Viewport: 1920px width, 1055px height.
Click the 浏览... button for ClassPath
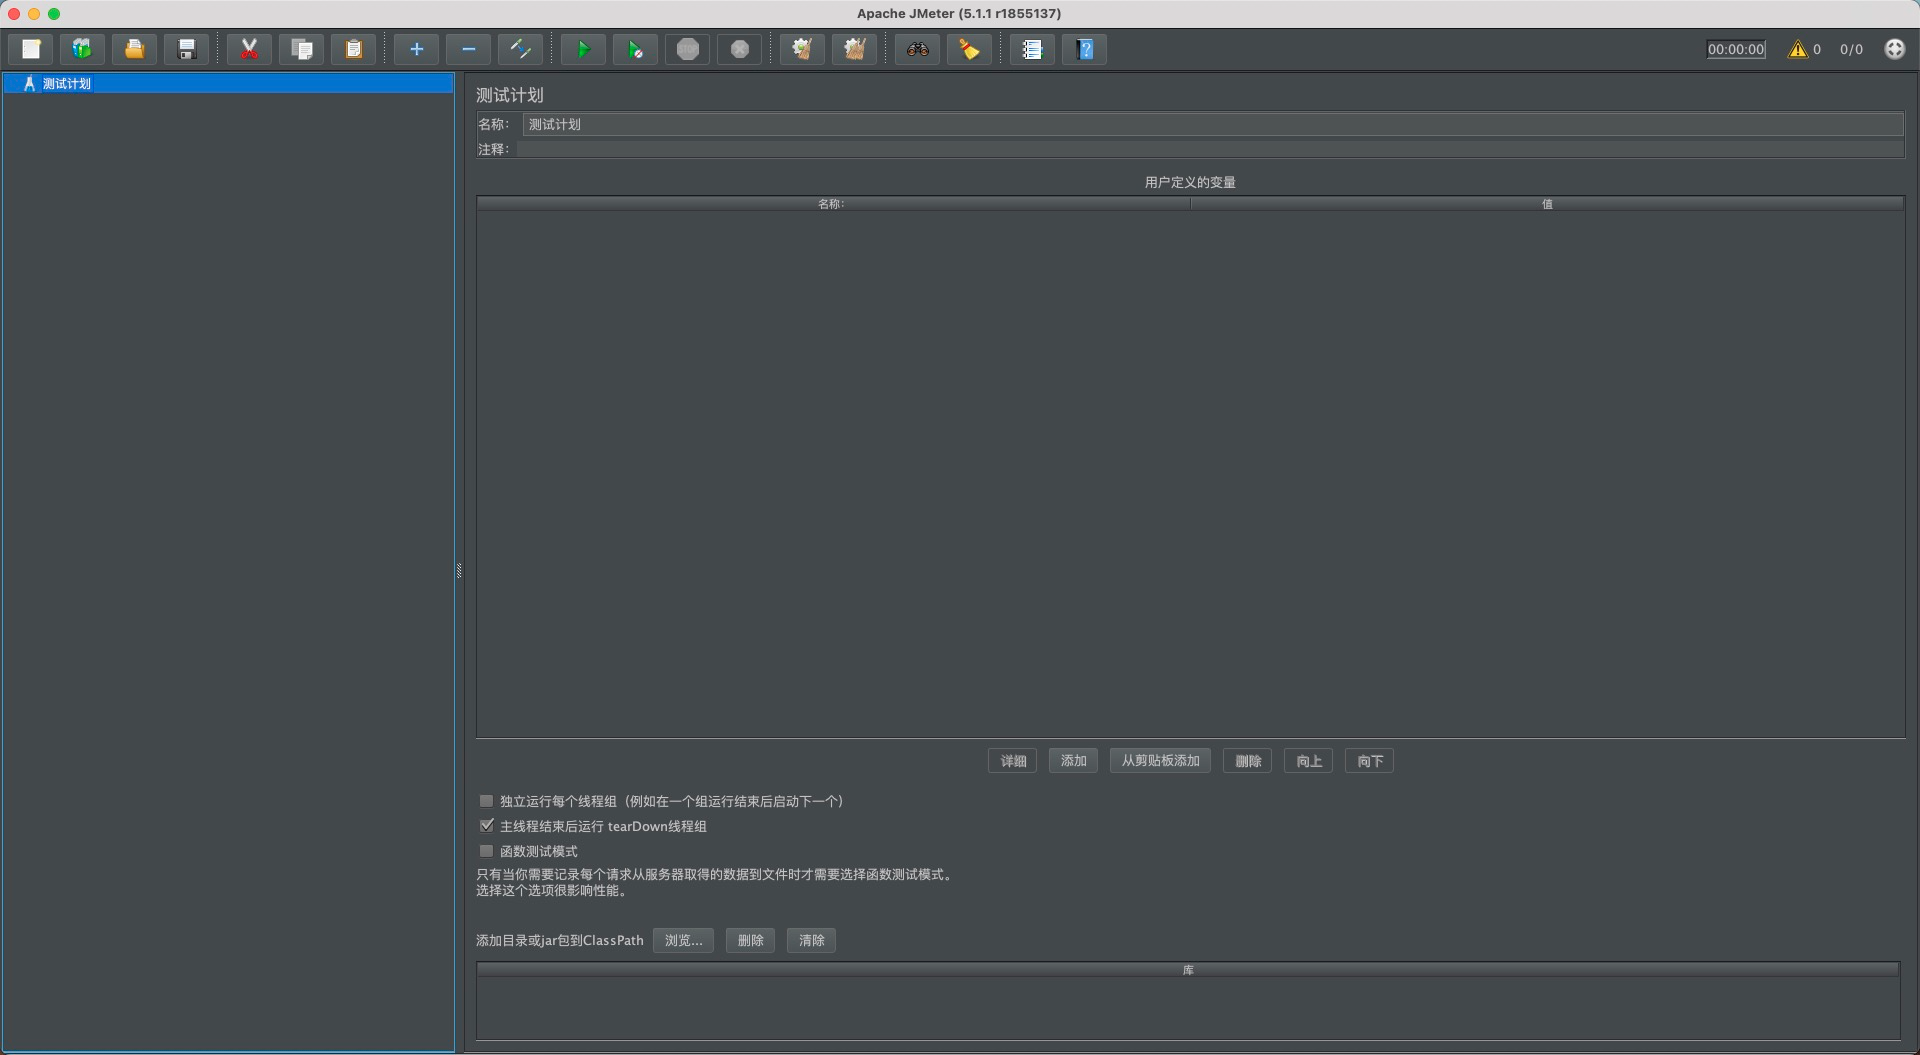[683, 940]
